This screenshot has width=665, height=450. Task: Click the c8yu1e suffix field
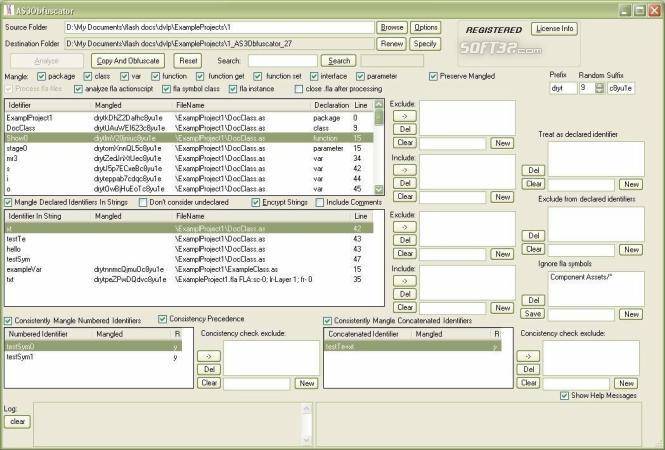(621, 88)
